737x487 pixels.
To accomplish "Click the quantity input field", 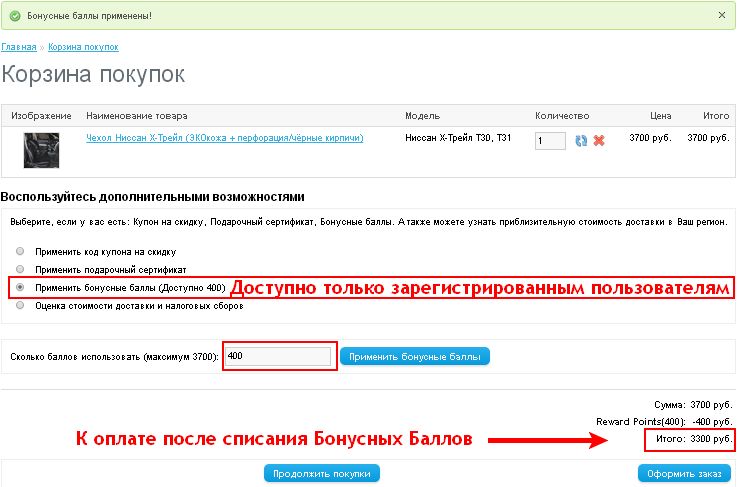I will 550,141.
